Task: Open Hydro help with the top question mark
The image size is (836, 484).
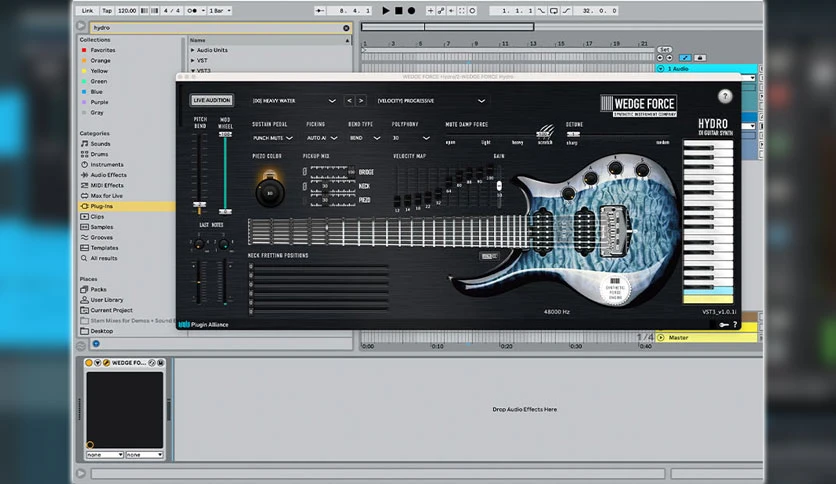Action: 725,96
